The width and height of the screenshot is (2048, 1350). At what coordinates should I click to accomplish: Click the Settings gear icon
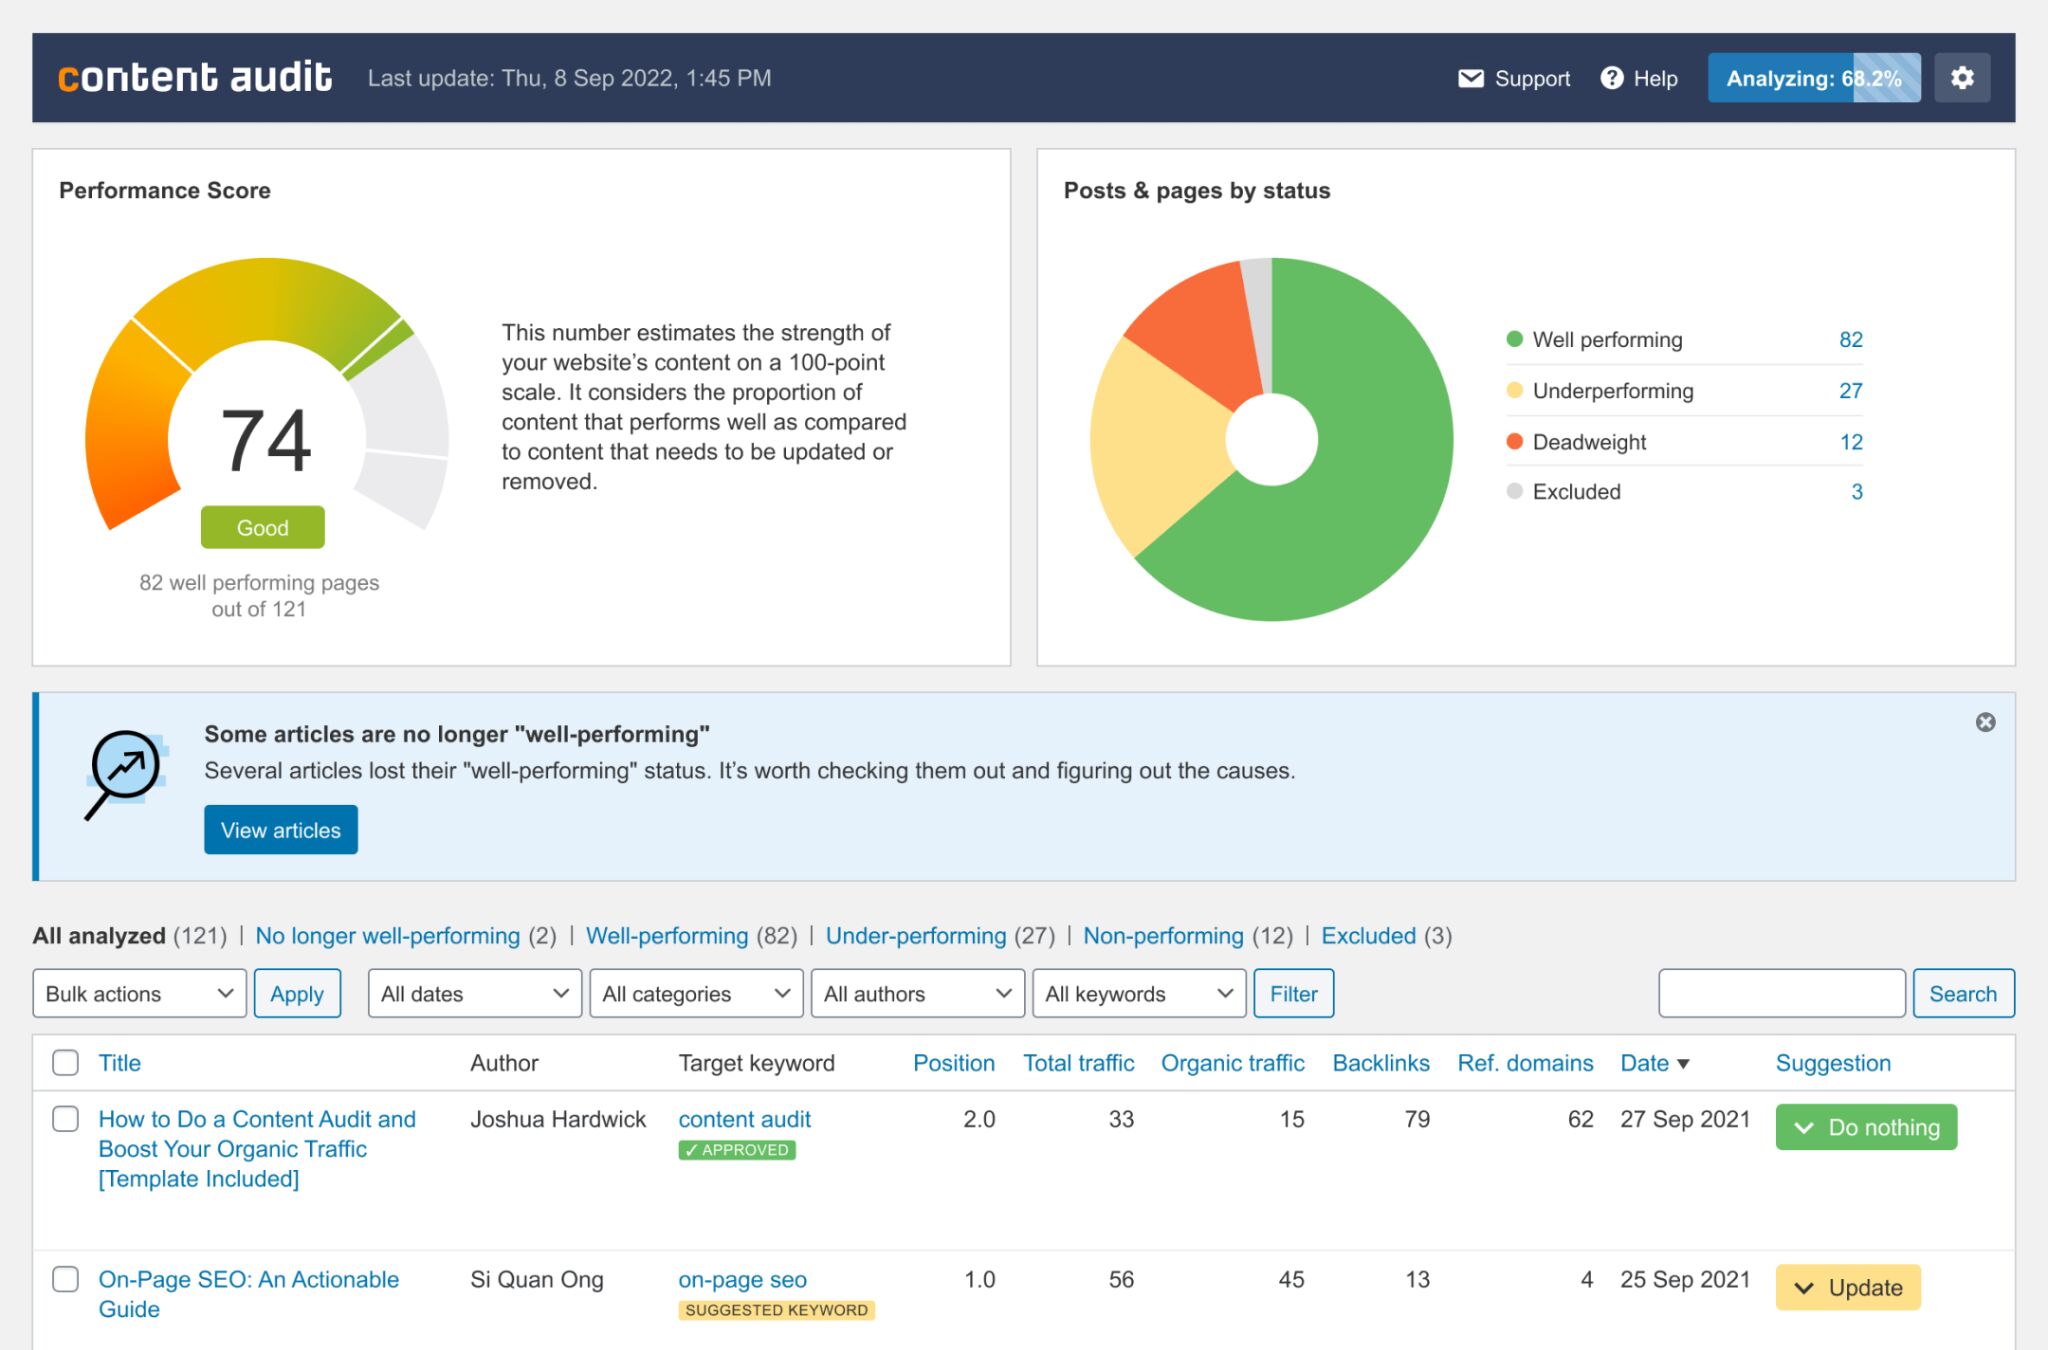(1964, 77)
